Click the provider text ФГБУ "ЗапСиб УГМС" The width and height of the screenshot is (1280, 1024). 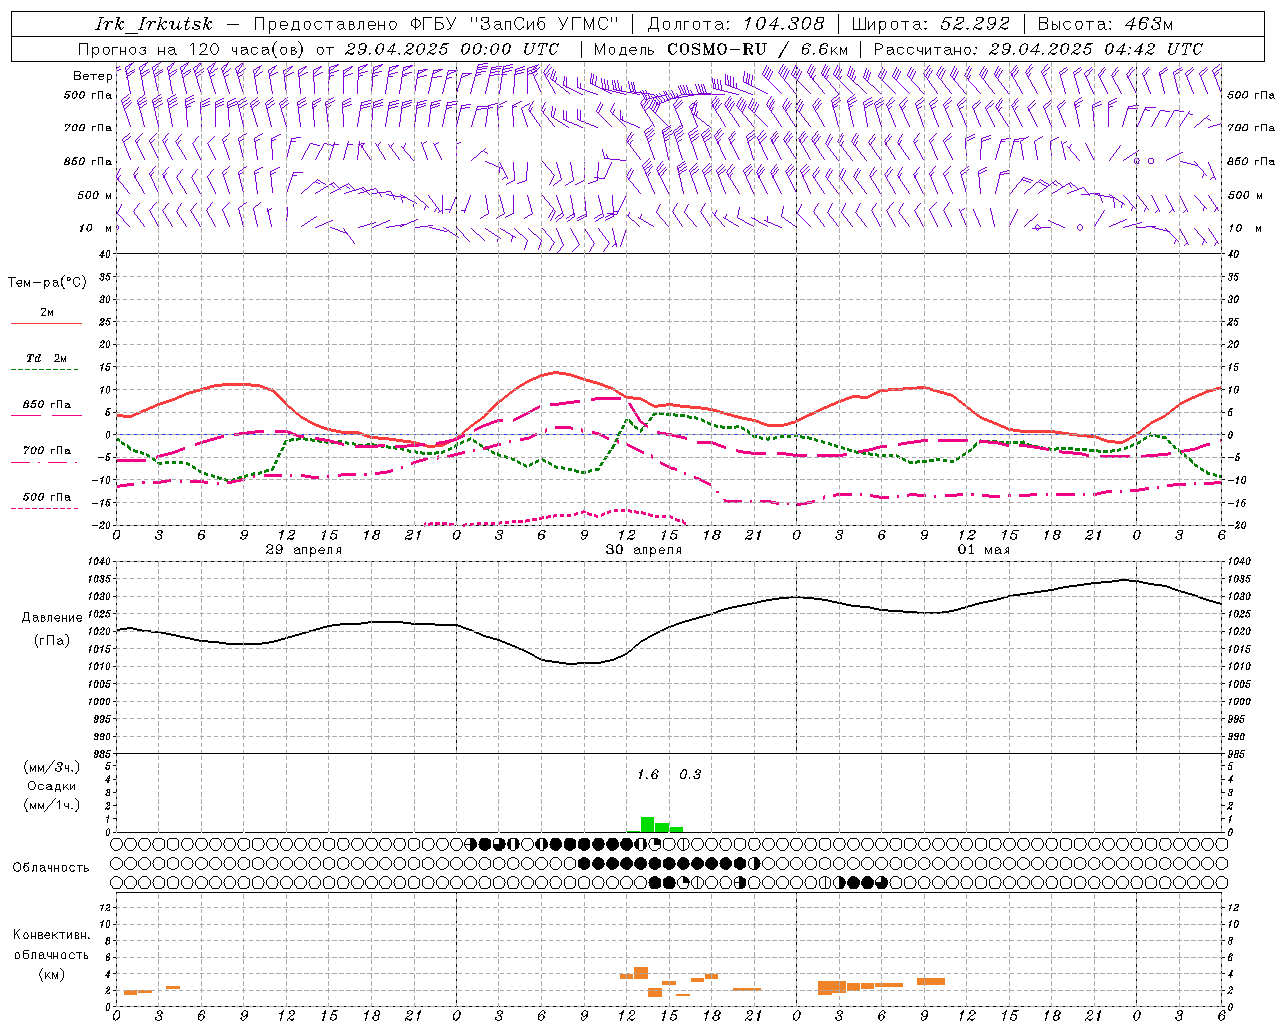pyautogui.click(x=515, y=24)
